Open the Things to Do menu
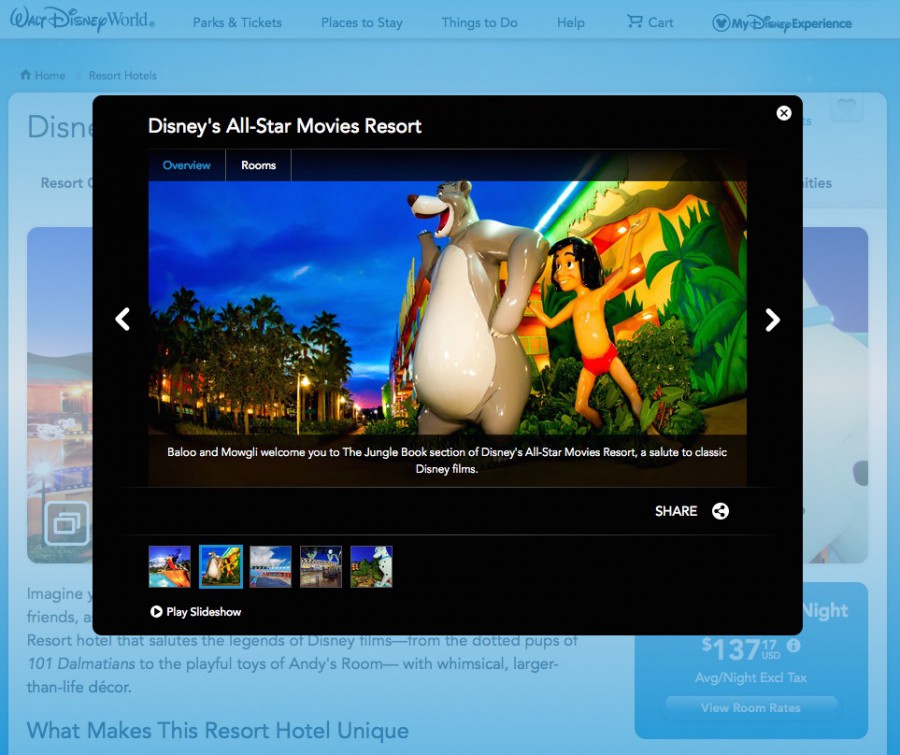This screenshot has height=755, width=900. coord(479,22)
